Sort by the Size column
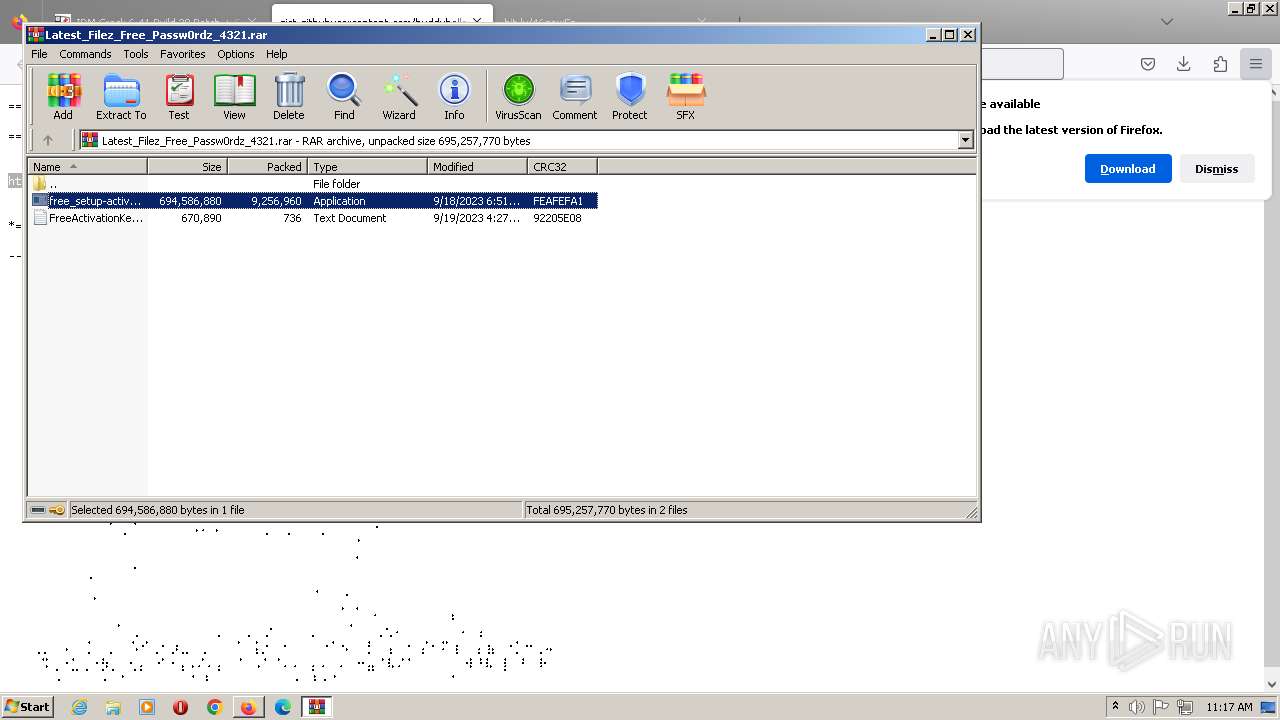Screen dimensions: 1280x720 (x=188, y=167)
